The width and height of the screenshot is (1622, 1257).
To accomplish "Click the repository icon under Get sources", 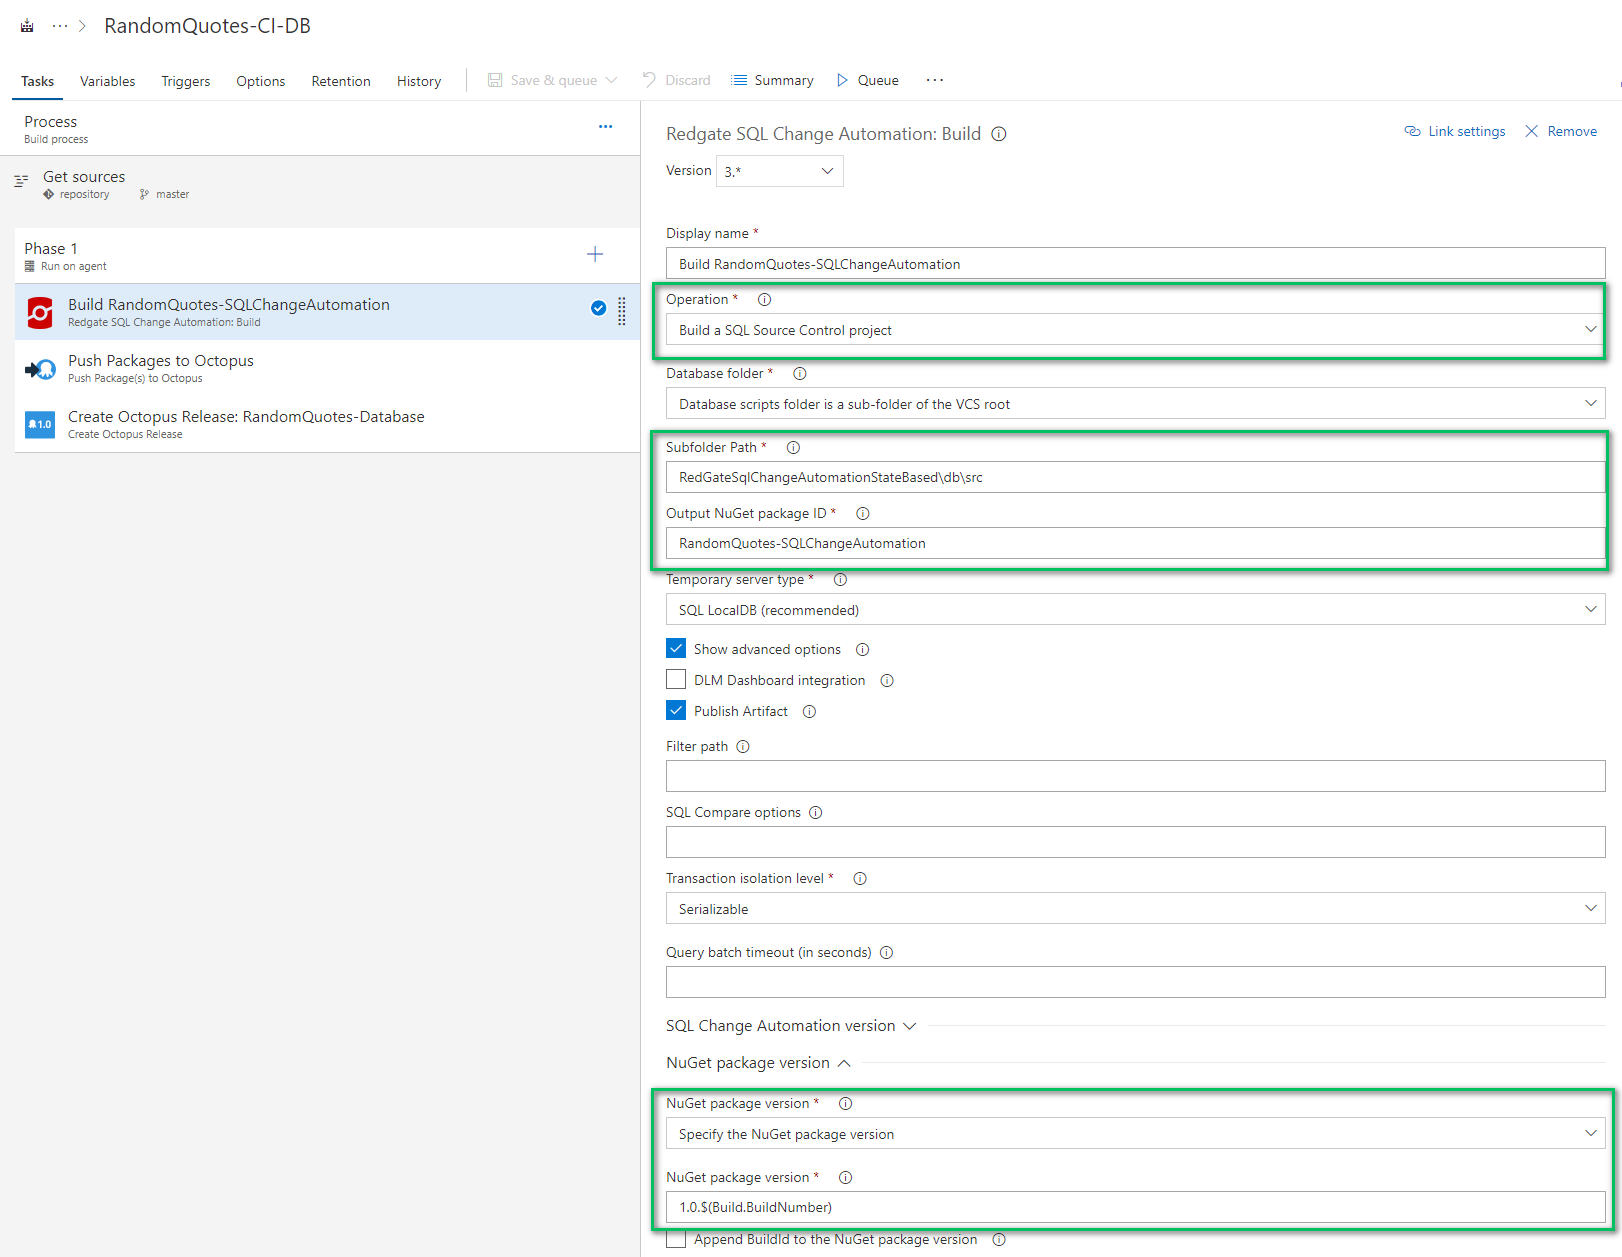I will pyautogui.click(x=48, y=194).
